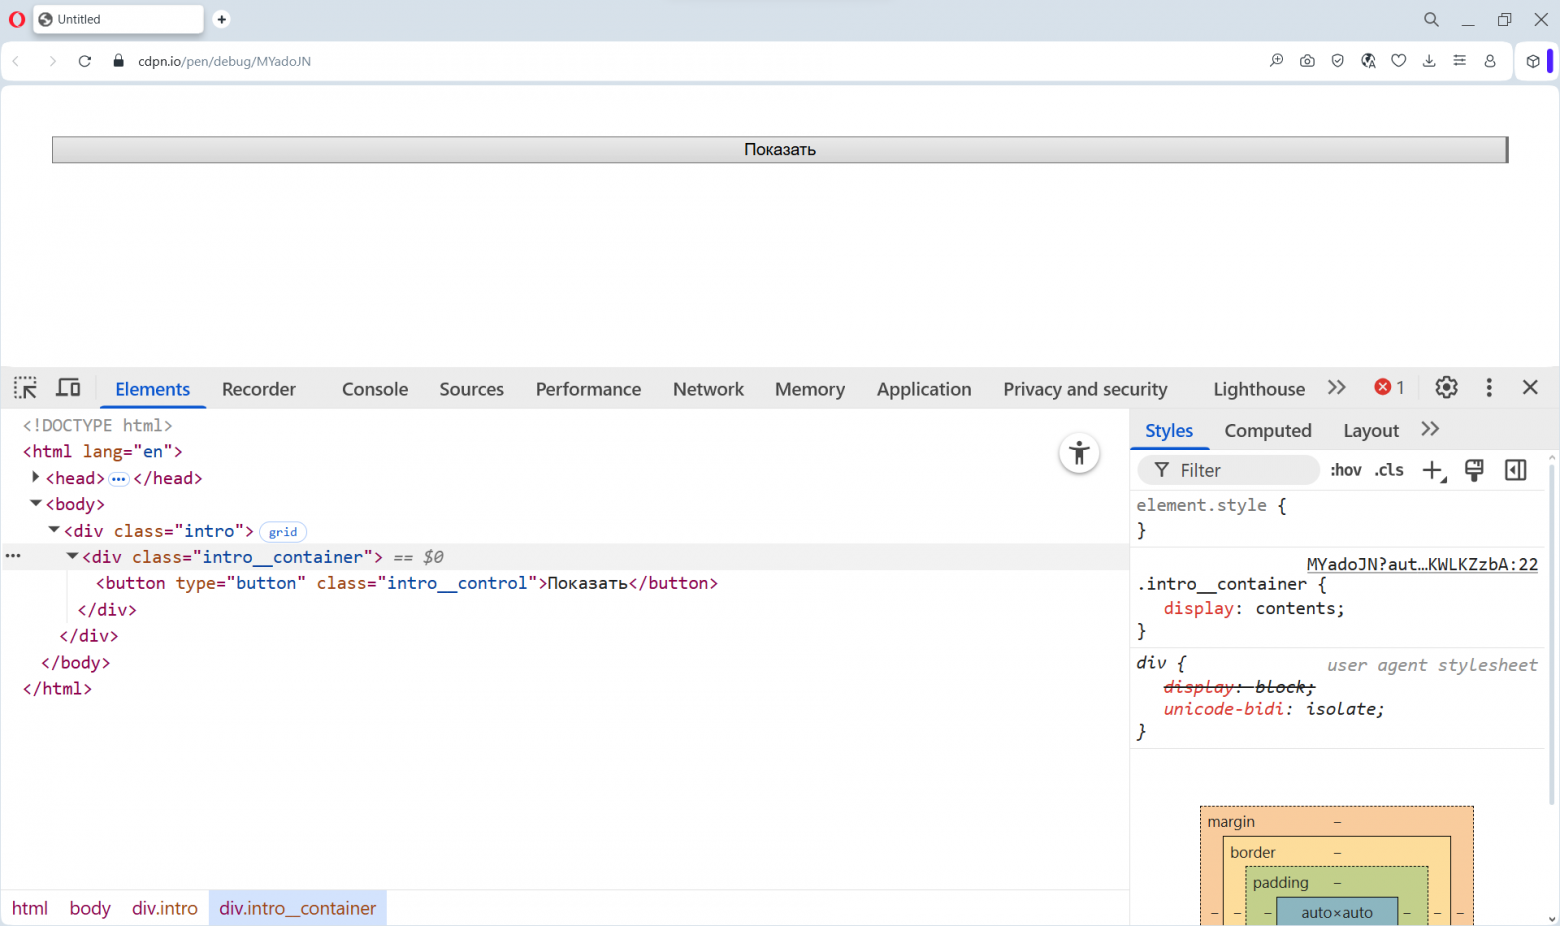Screen dimensions: 1560x926
Task: Open the profile account icon
Action: tap(1490, 61)
